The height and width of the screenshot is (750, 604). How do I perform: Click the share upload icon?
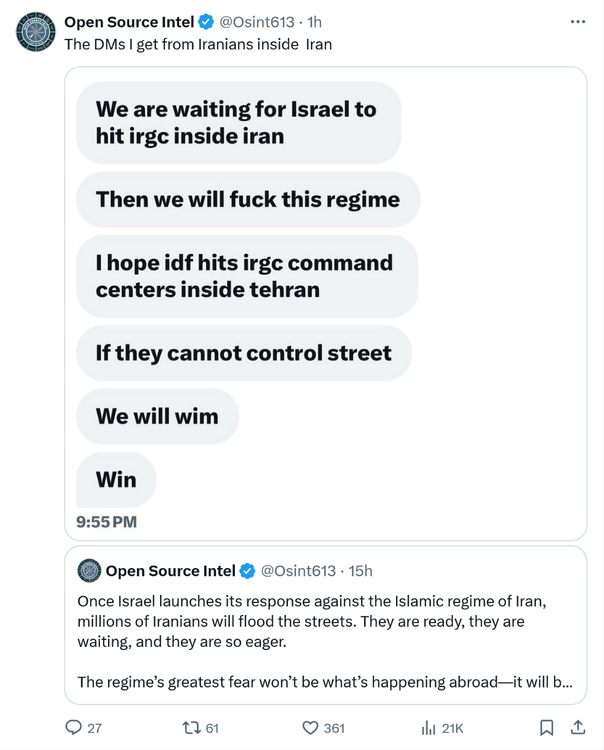[578, 727]
